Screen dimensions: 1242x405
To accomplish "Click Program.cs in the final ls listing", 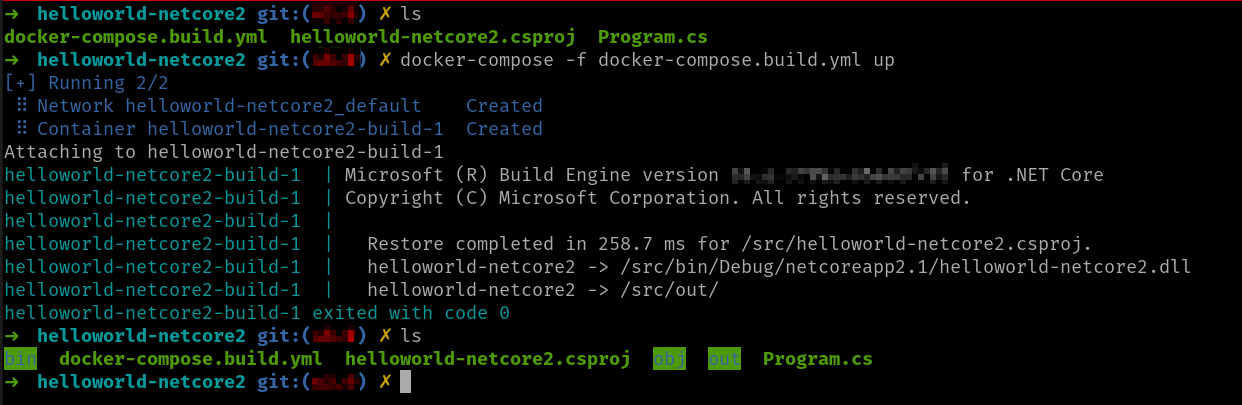I will 817,359.
